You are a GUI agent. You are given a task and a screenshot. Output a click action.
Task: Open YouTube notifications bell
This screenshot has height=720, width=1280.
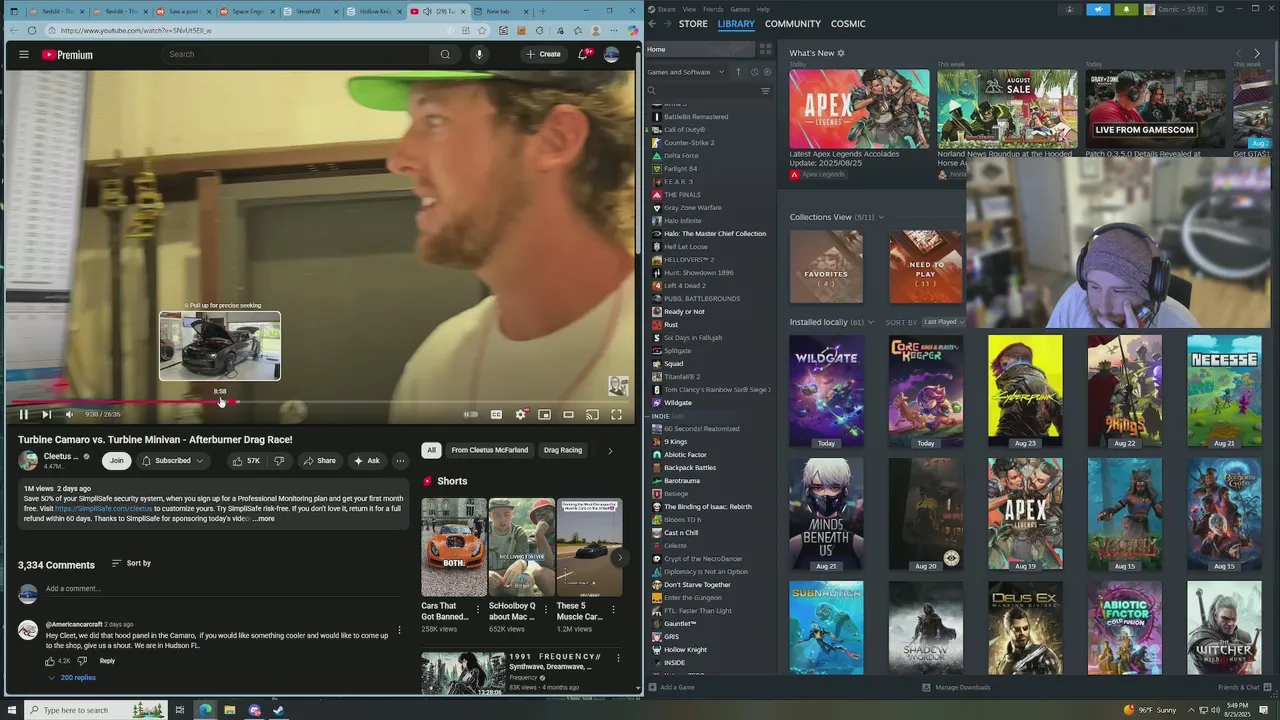pos(583,54)
